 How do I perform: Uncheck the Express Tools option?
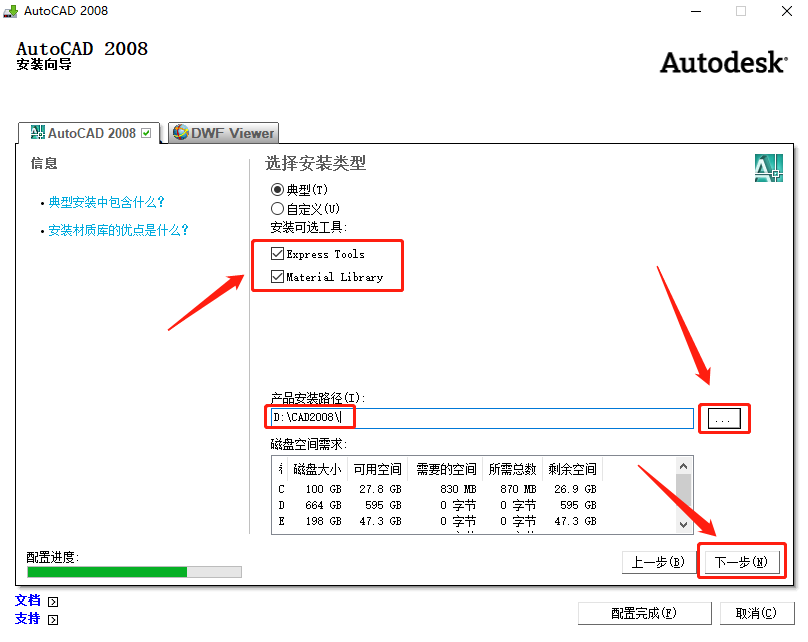point(277,254)
